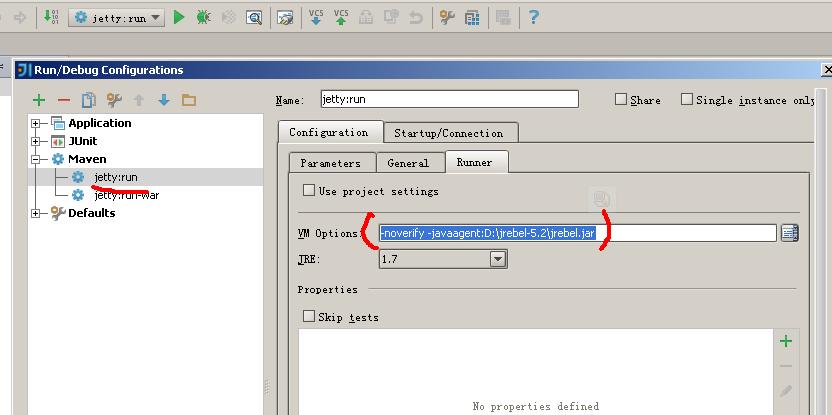Viewport: 832px width, 415px height.
Task: Select the Maven node label
Action: (x=87, y=159)
